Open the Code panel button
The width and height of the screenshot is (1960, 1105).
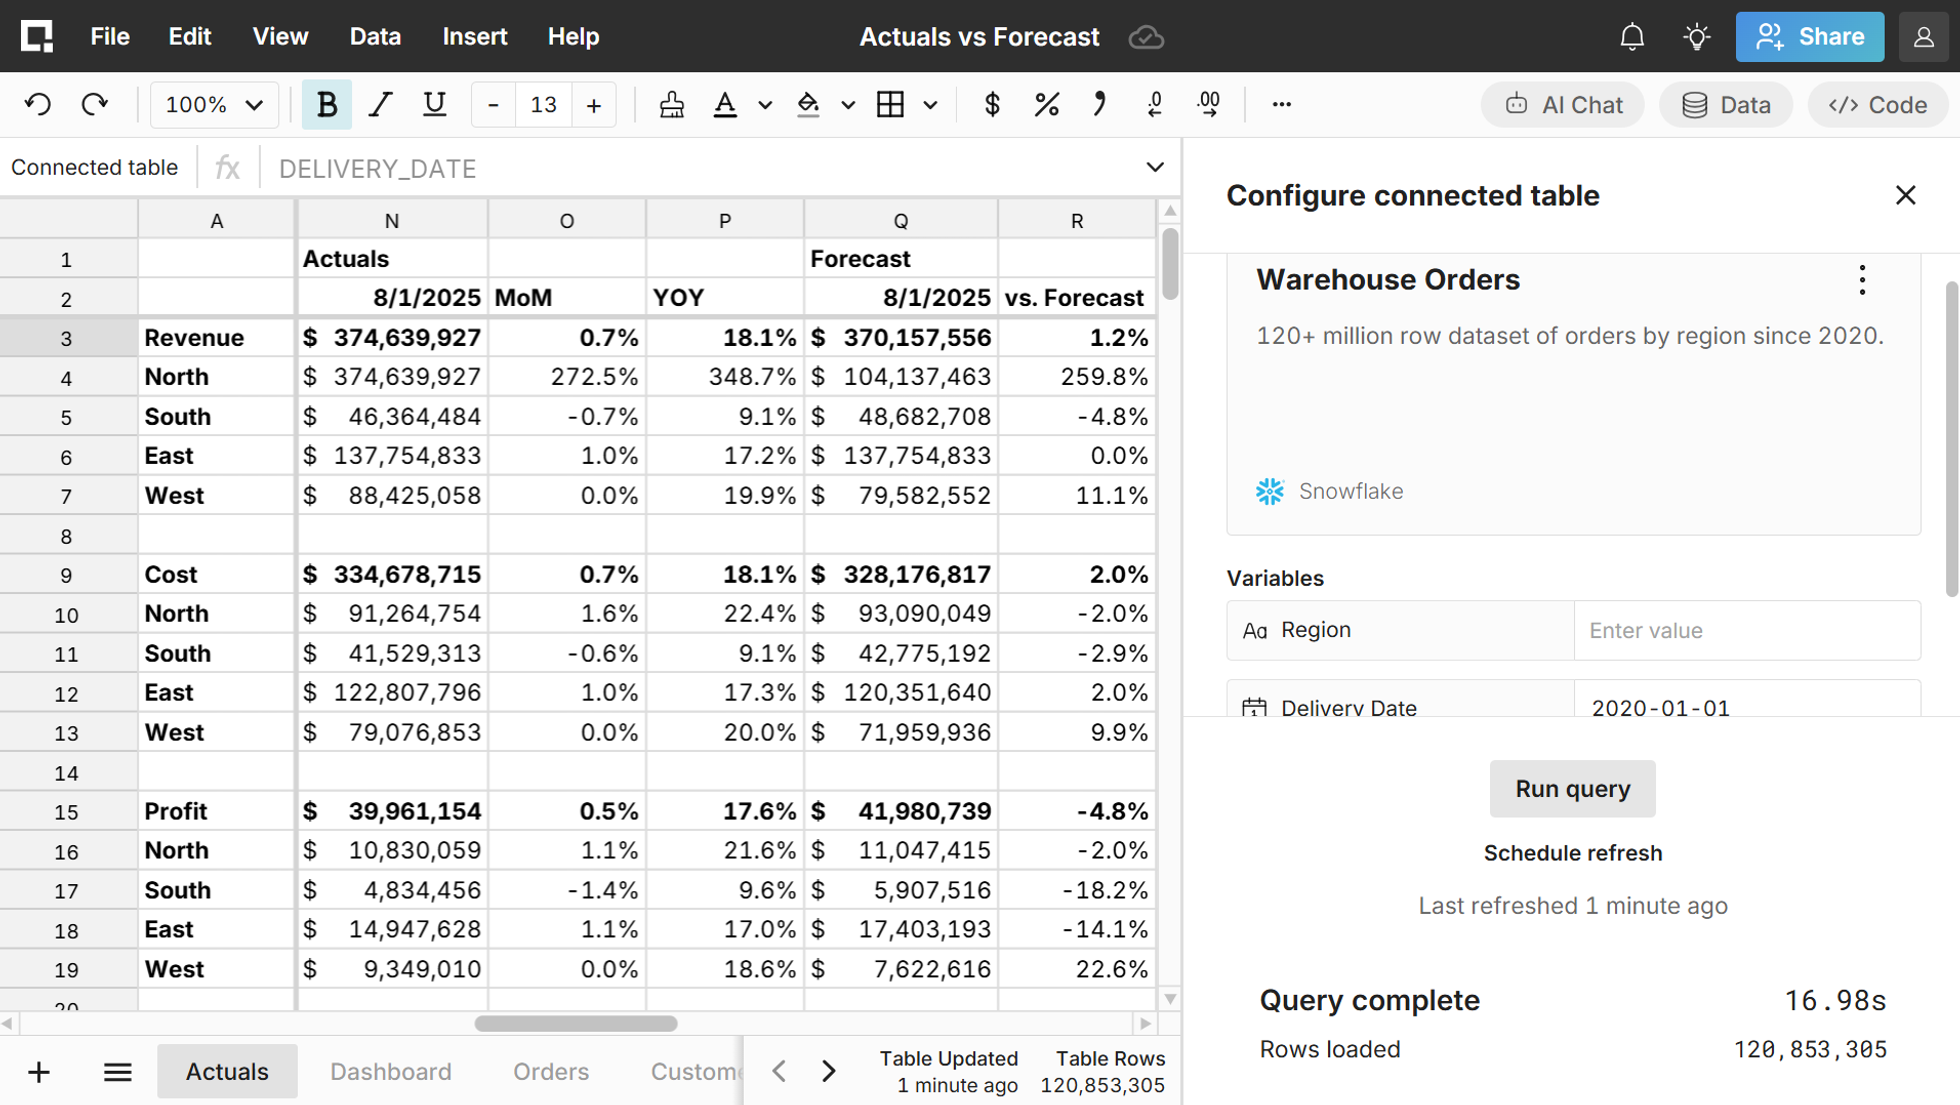click(x=1877, y=105)
